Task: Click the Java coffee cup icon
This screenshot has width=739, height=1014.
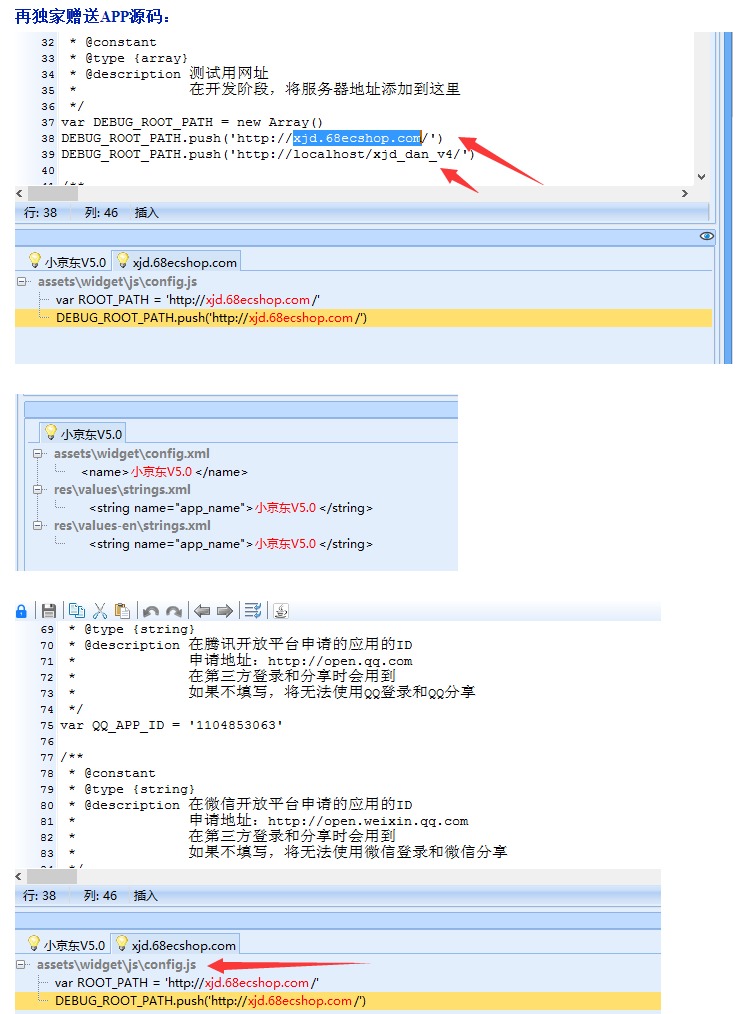Action: (x=281, y=611)
